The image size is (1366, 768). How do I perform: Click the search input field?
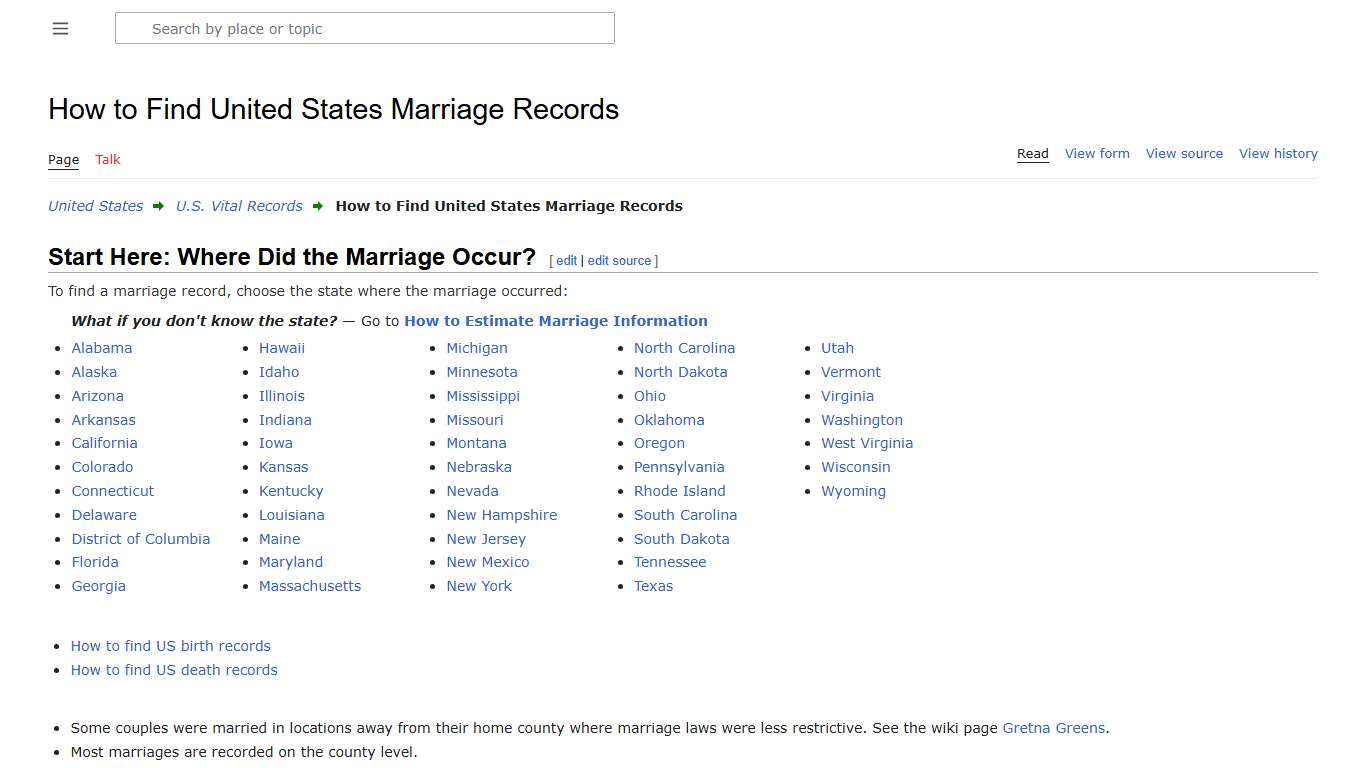coord(364,28)
